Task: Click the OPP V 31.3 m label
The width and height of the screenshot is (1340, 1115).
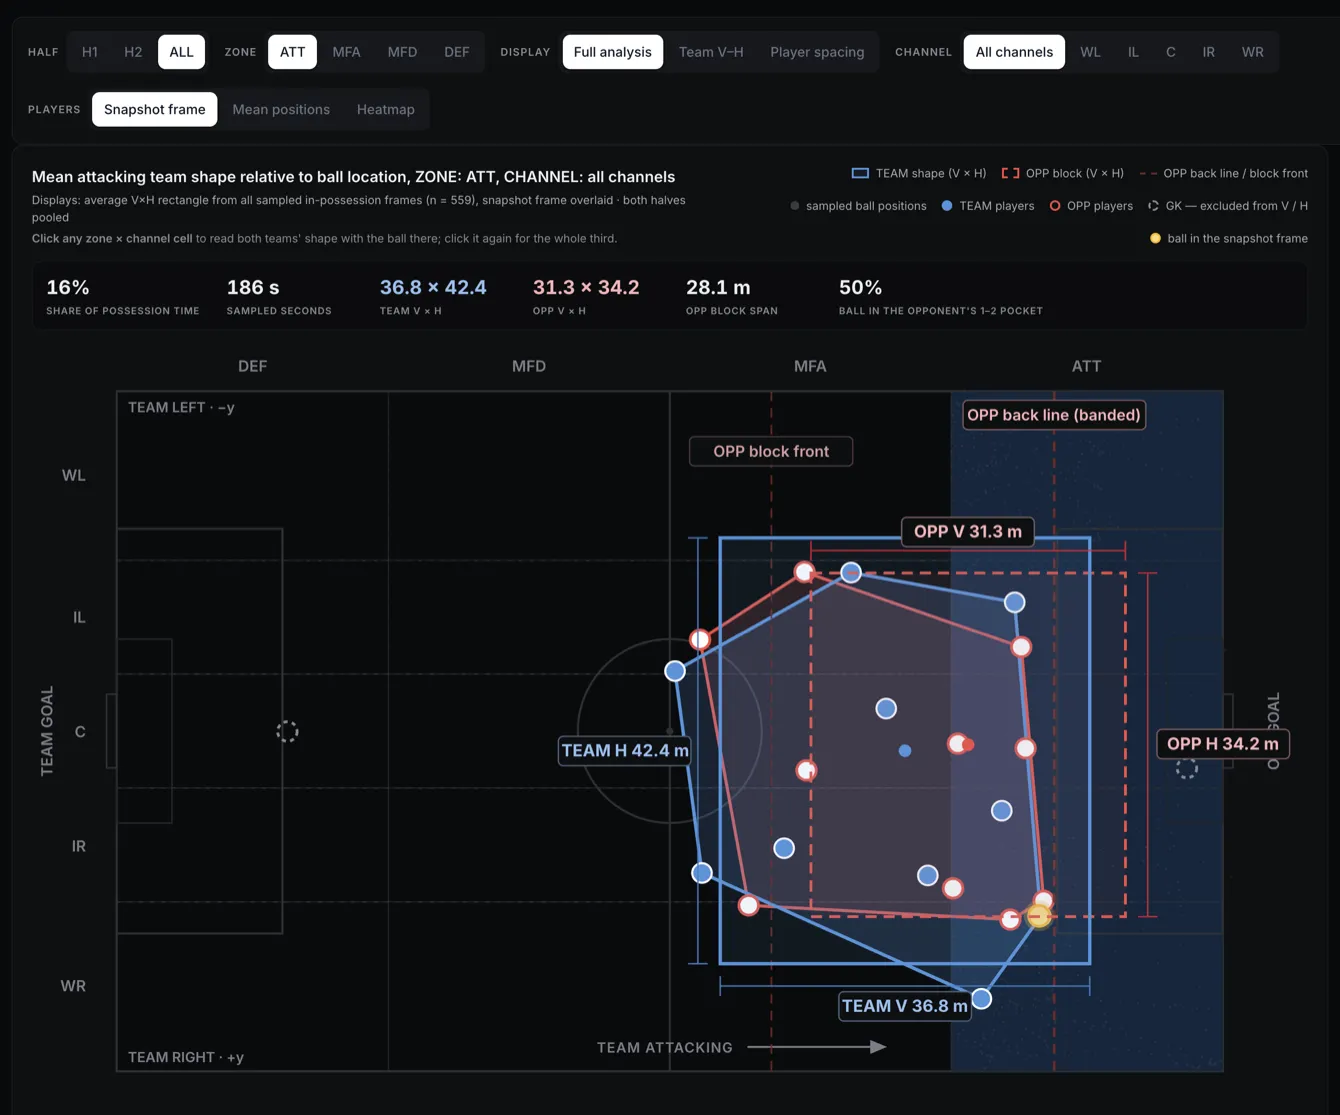Action: click(x=968, y=531)
